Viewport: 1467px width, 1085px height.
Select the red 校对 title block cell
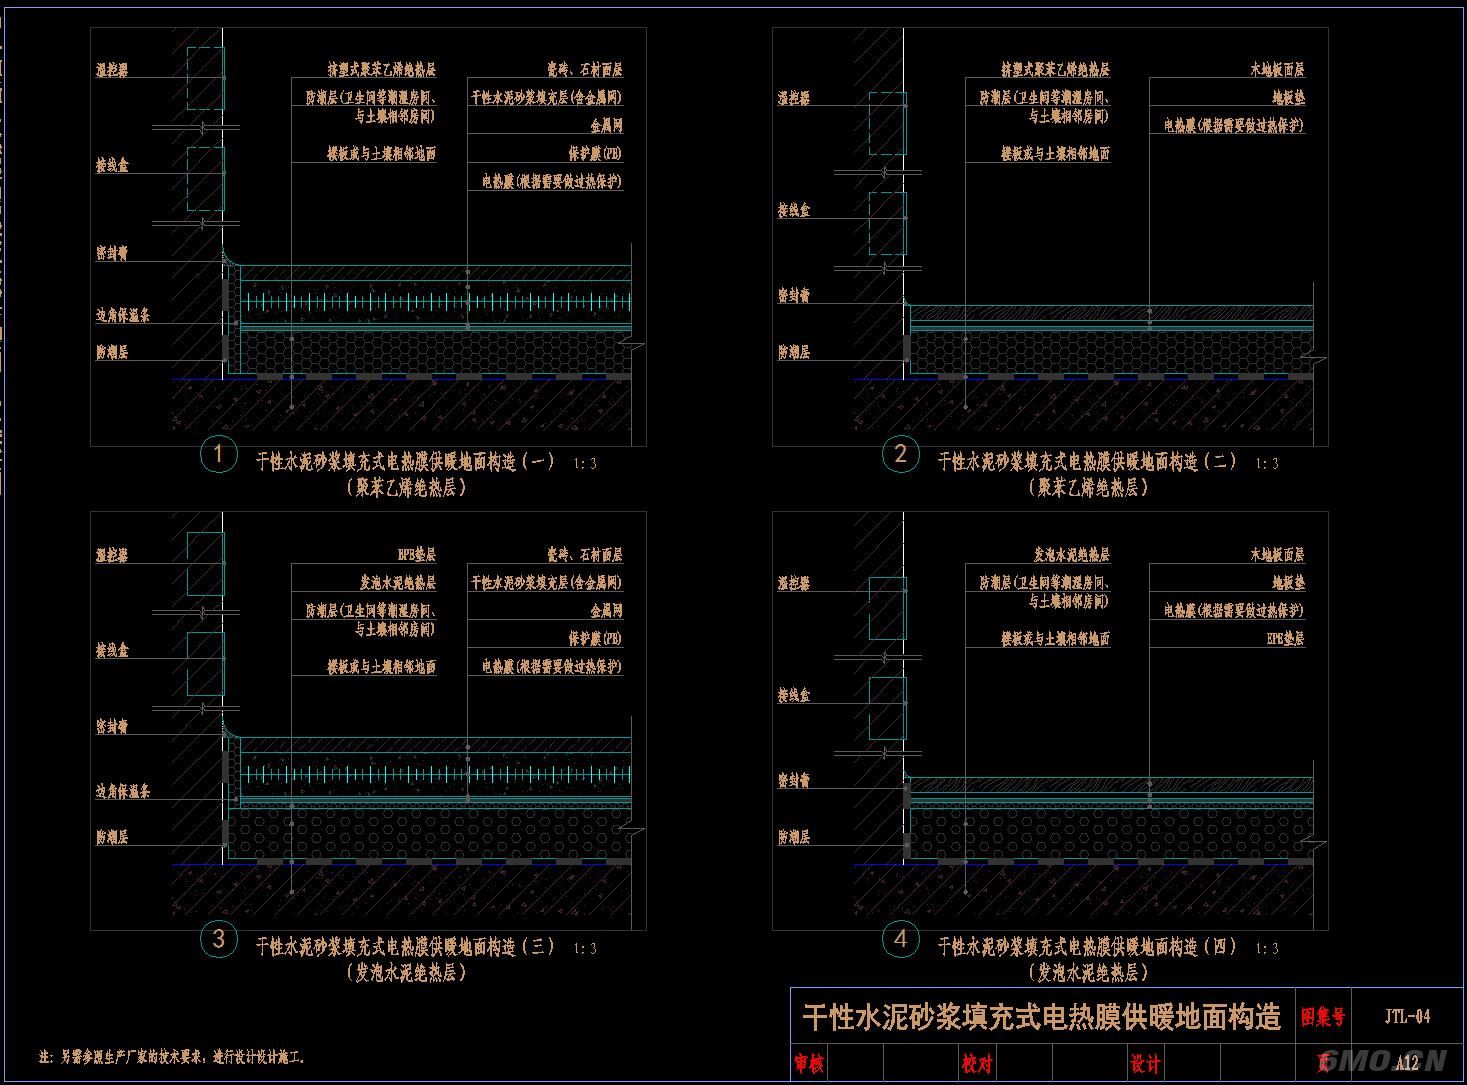tap(977, 1064)
